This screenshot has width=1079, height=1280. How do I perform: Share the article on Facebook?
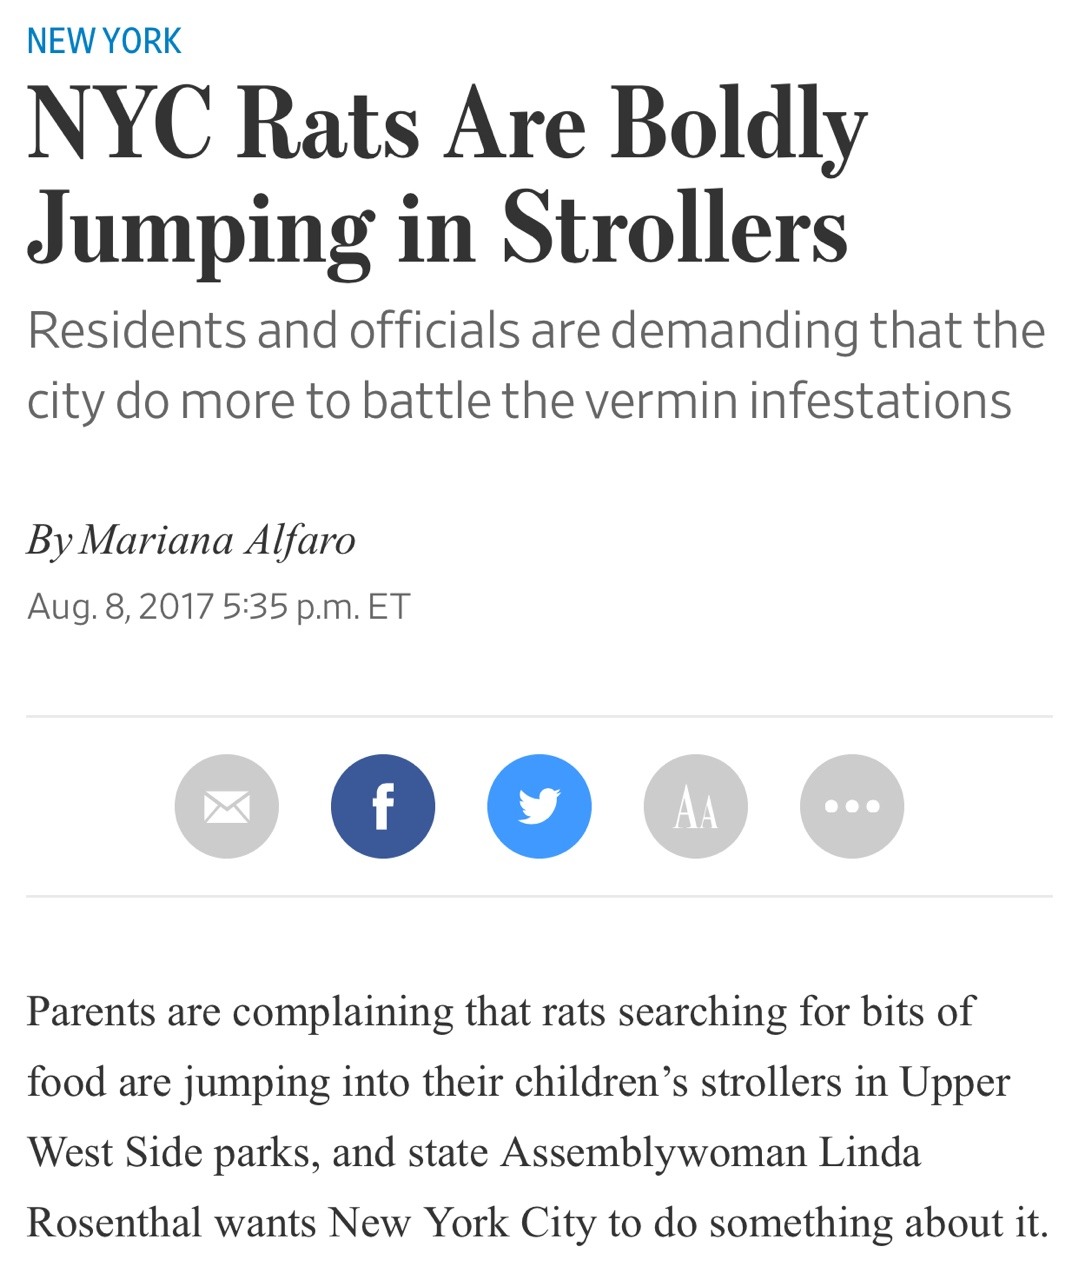(383, 806)
